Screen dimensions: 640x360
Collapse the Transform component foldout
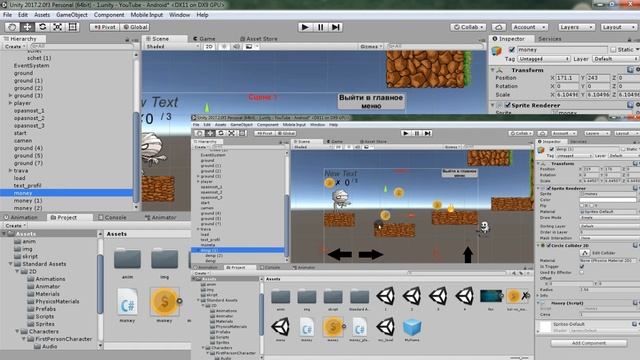(x=493, y=70)
